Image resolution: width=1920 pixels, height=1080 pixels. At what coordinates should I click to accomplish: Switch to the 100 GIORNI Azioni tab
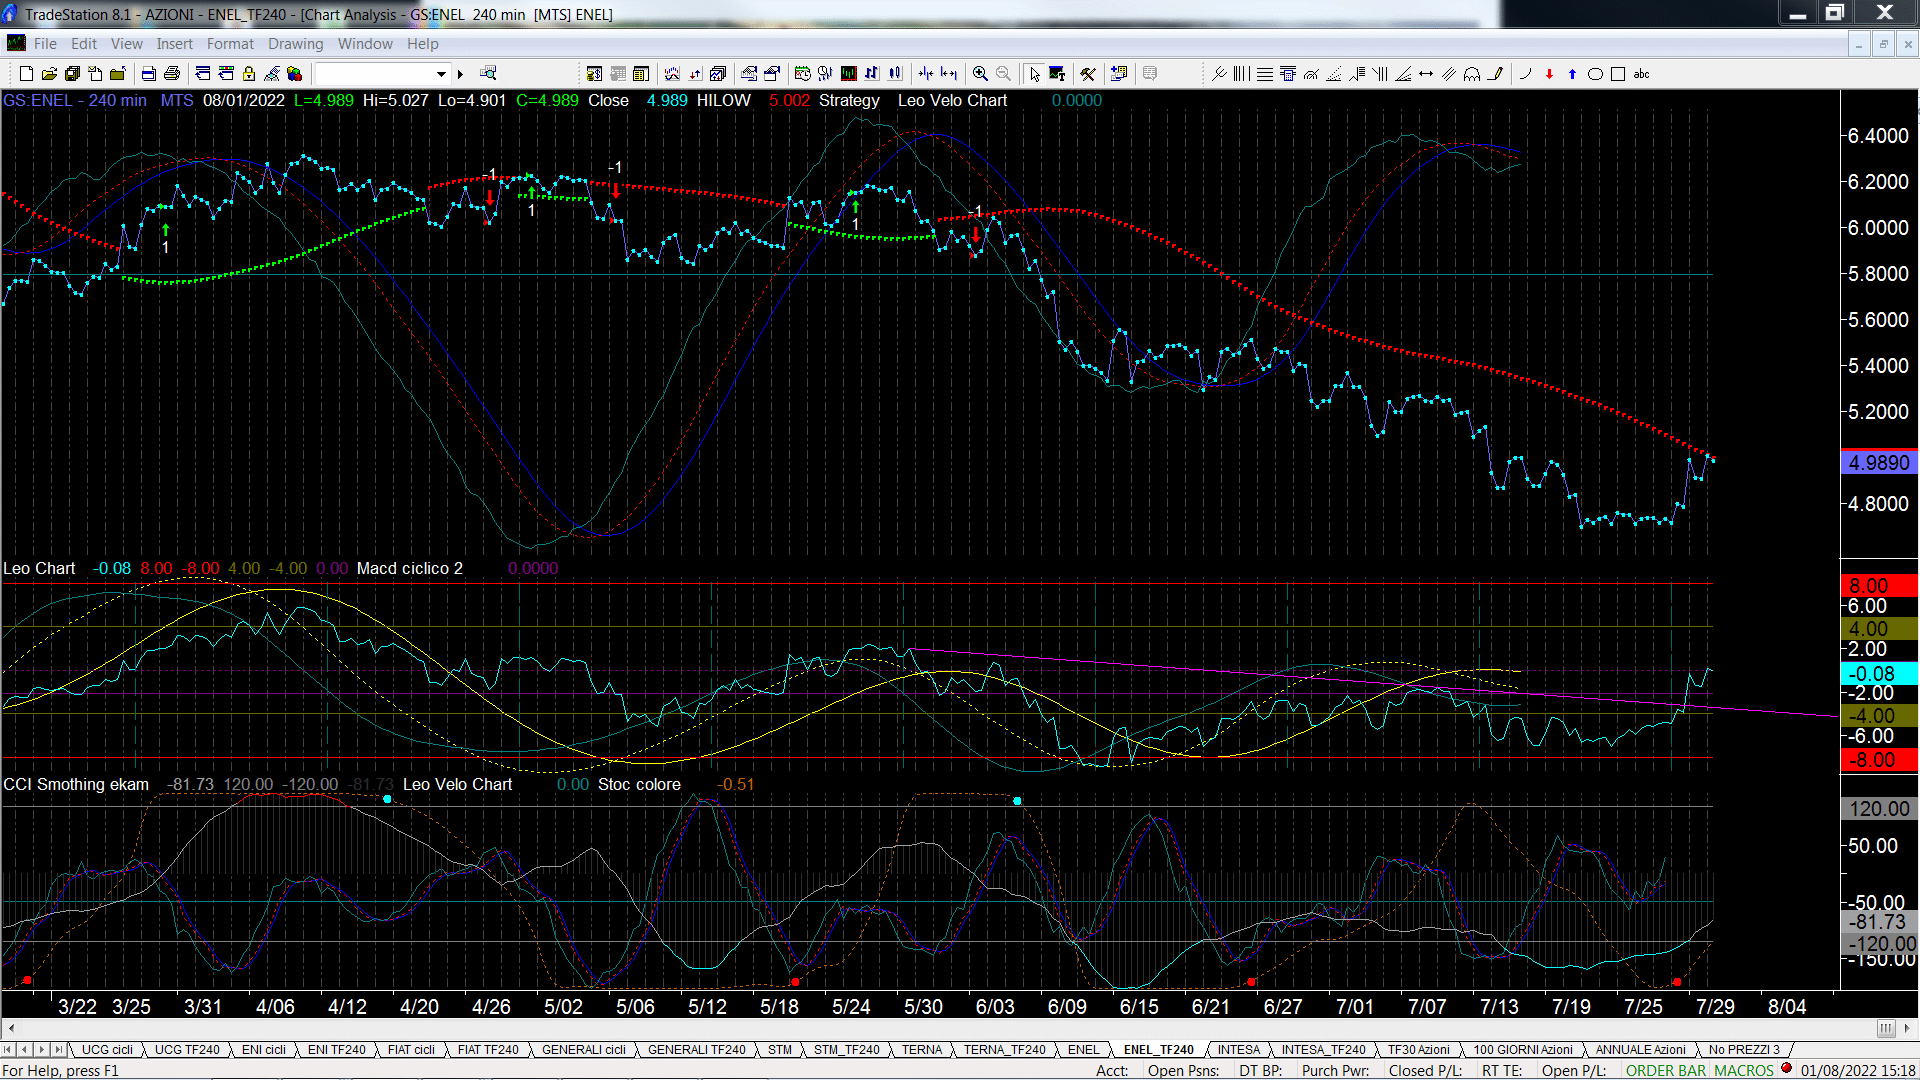[1523, 1049]
